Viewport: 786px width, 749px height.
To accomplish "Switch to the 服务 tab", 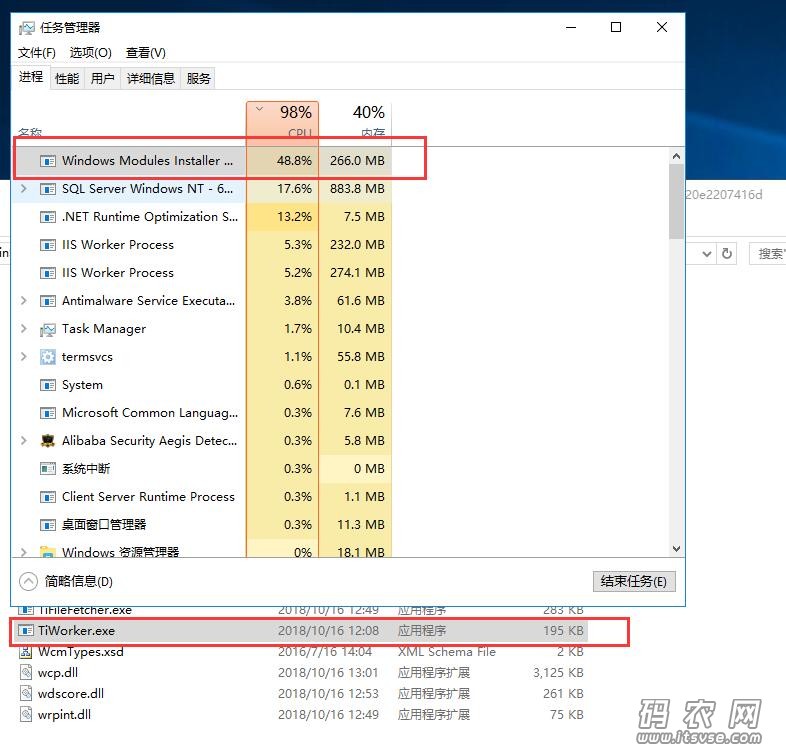I will tap(199, 79).
